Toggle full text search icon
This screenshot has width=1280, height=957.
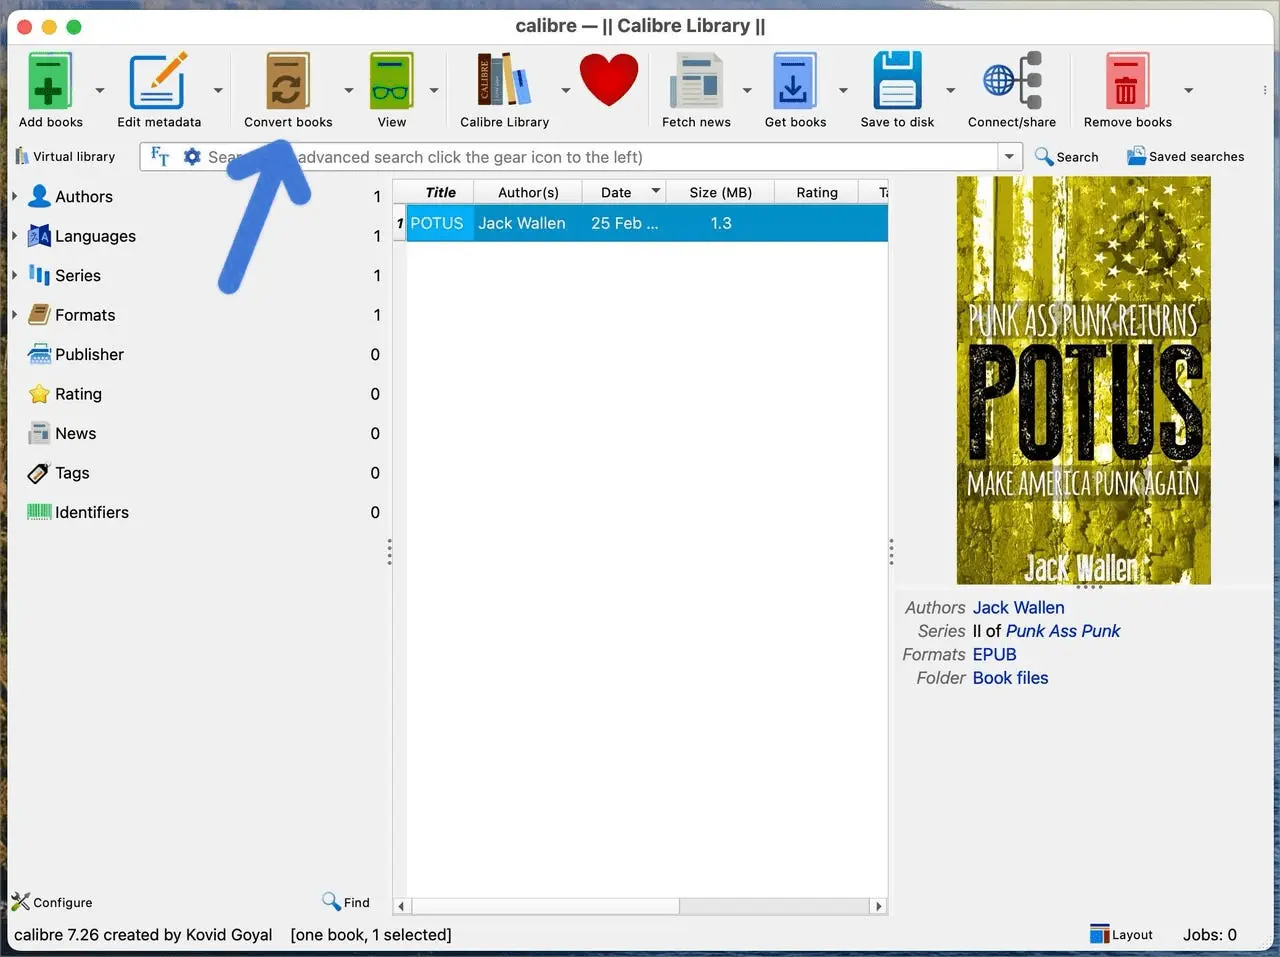click(x=160, y=156)
